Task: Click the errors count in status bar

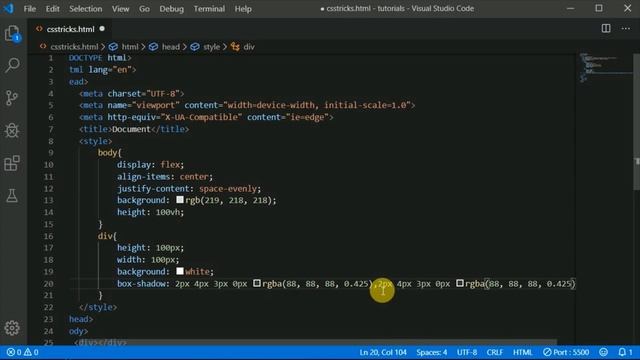Action: (x=14, y=352)
